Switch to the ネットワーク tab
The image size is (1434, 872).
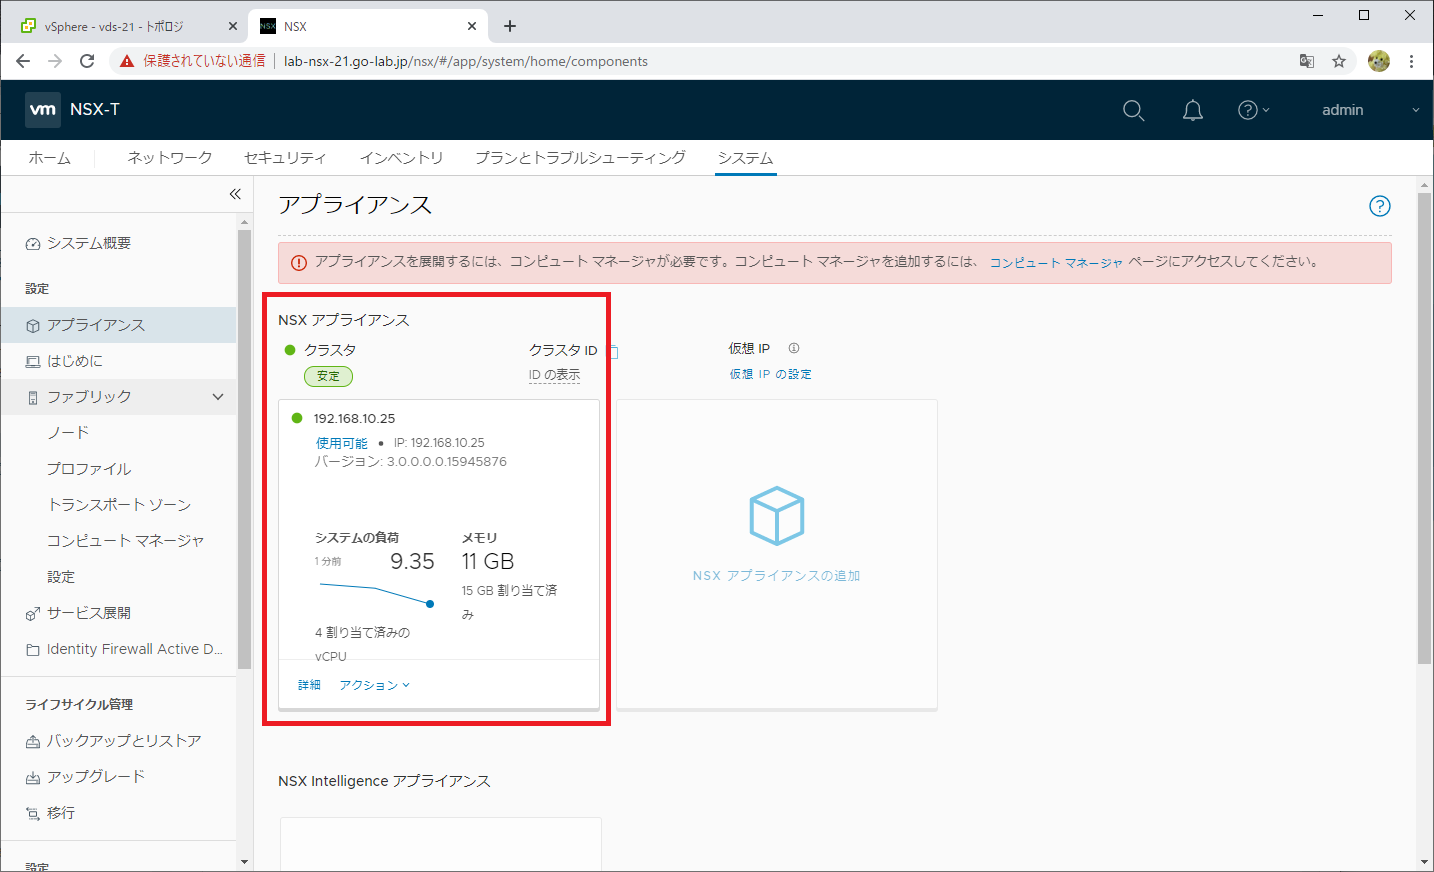pos(169,158)
